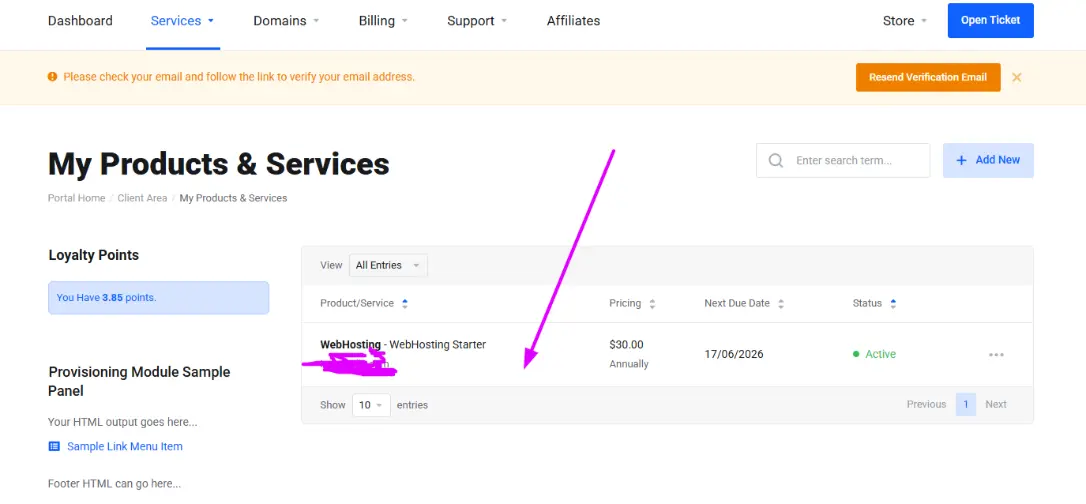Open the Affiliates menu item
Viewport: 1086px width, 504px height.
(573, 21)
